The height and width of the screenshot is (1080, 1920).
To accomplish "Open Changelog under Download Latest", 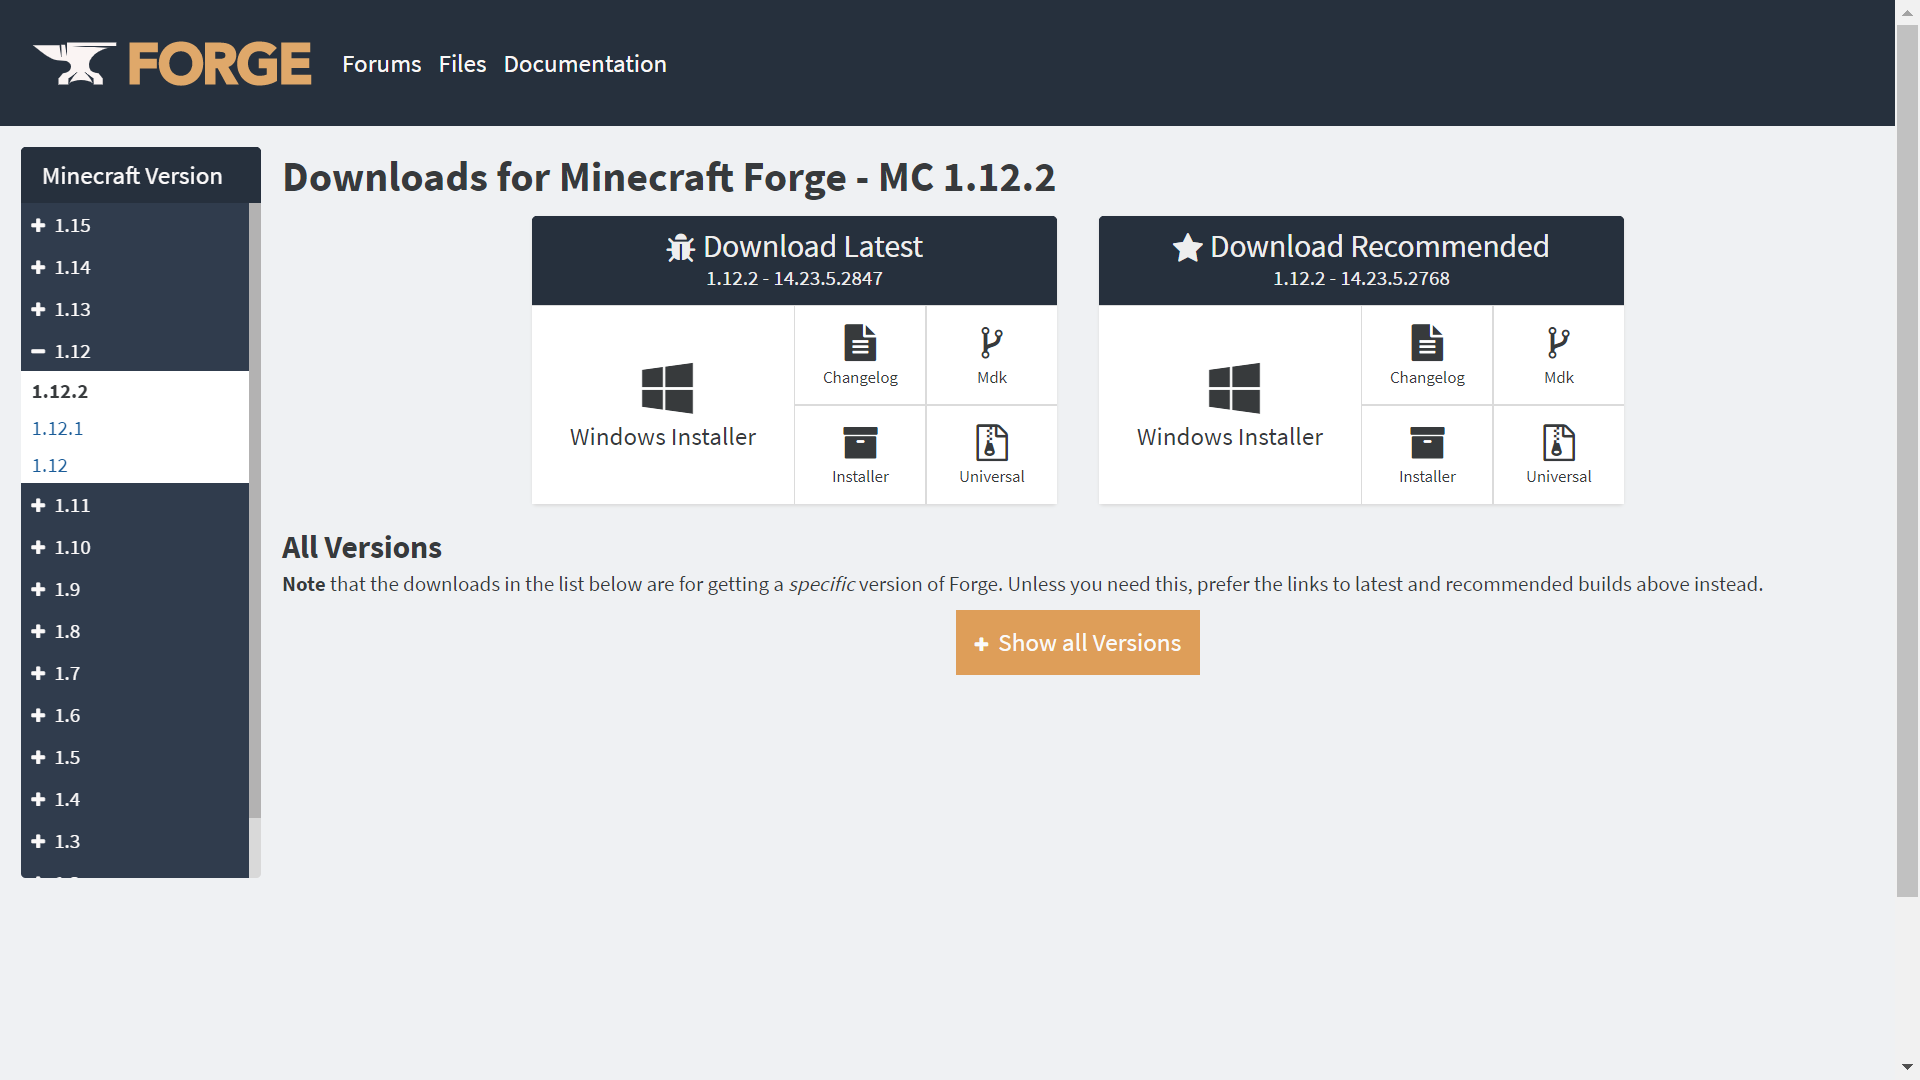I will coord(860,355).
